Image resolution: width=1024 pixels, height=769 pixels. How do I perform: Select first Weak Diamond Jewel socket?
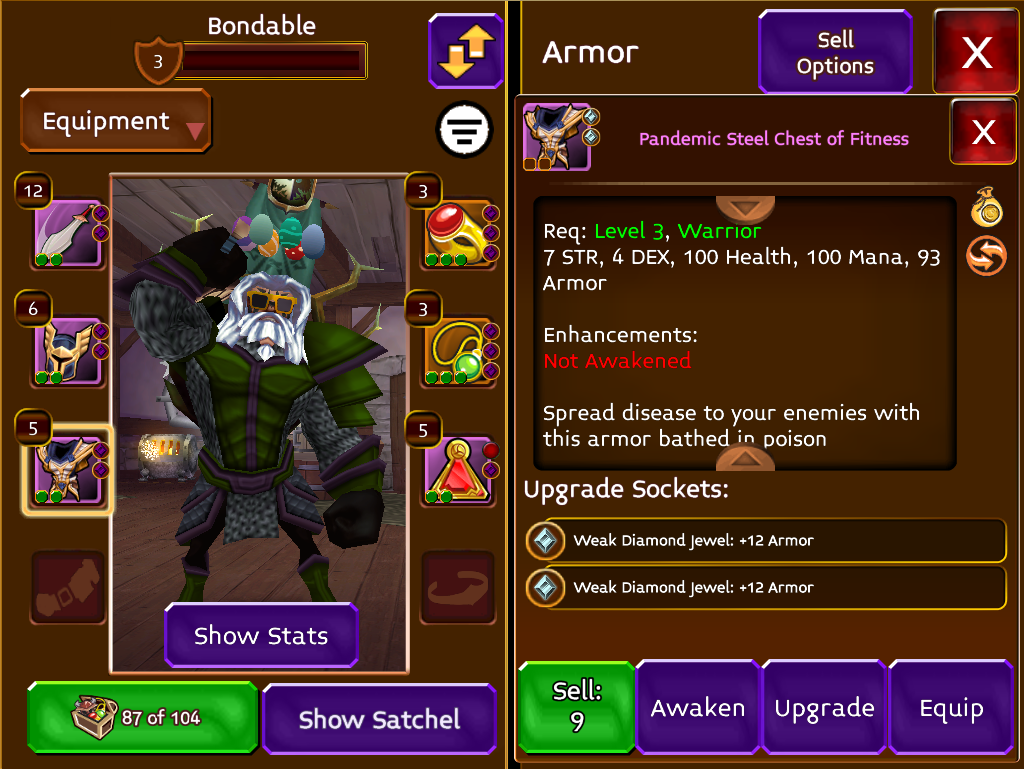click(766, 541)
